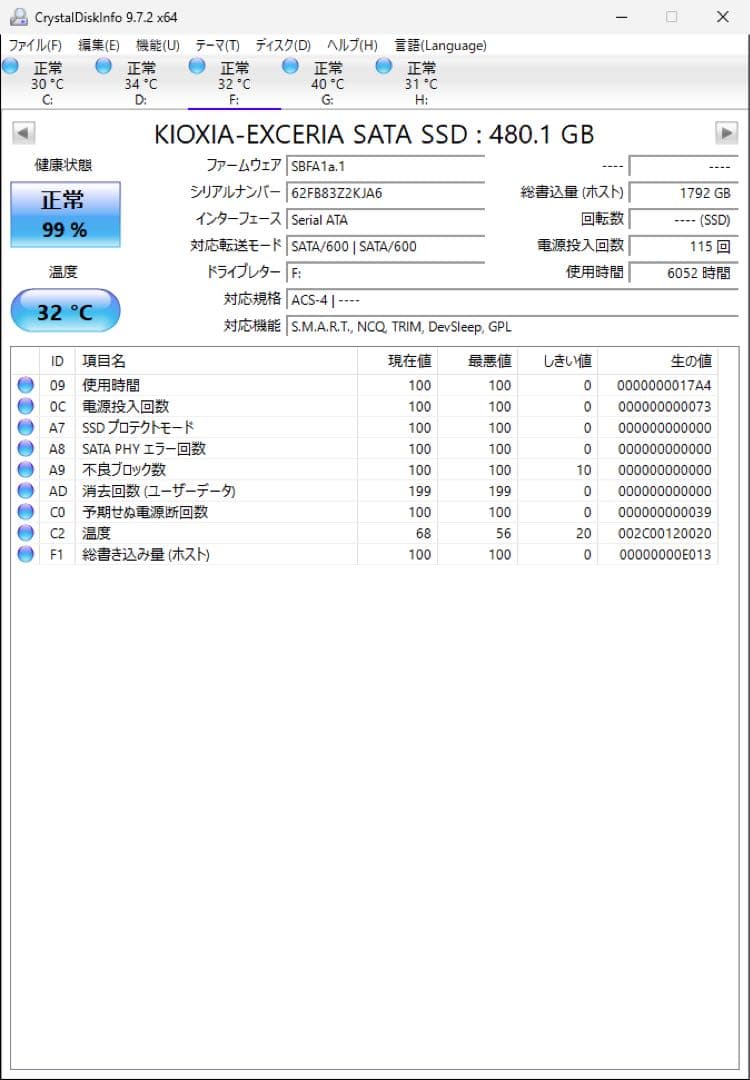
Task: Select the SATA PHY エラー回数 attribute name
Action: (x=144, y=448)
